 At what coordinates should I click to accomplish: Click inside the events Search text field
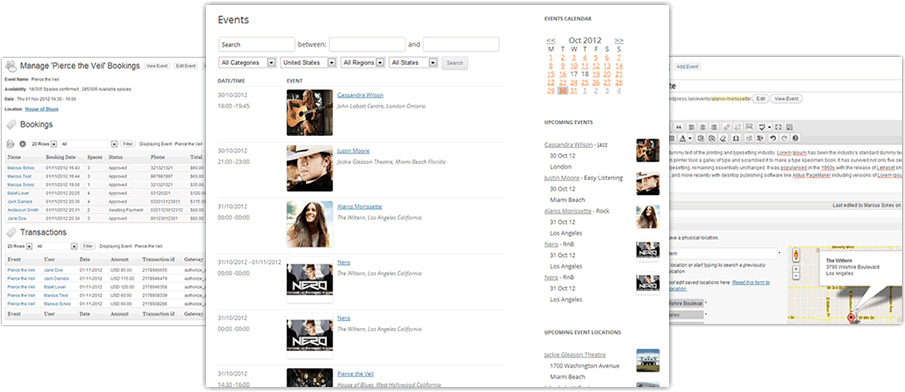257,44
